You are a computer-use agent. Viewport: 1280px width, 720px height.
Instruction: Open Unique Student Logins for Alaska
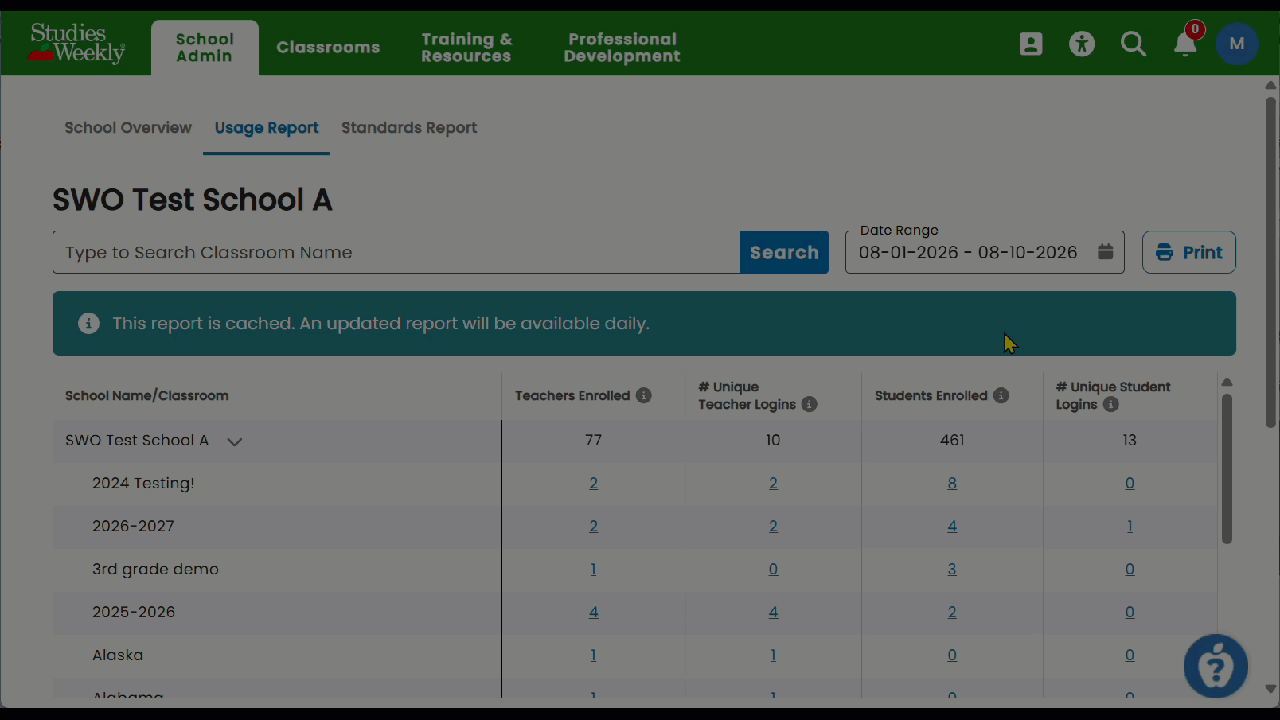point(1130,655)
